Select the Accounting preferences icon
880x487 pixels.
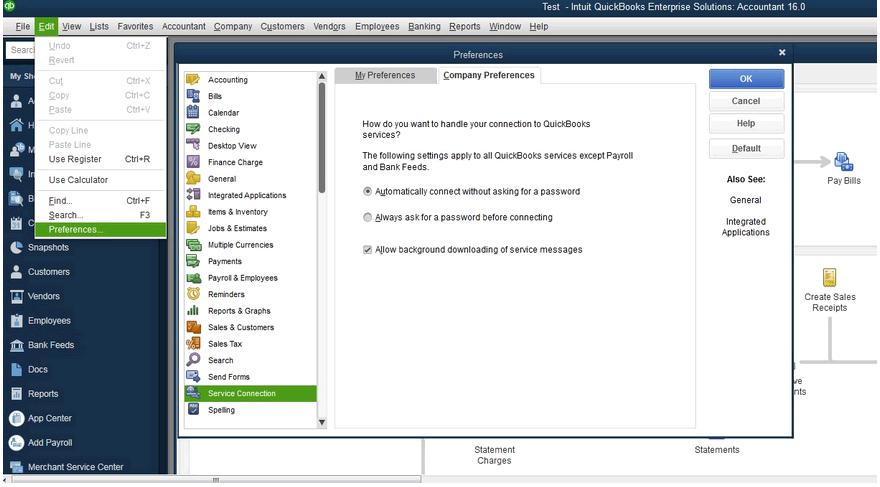193,80
